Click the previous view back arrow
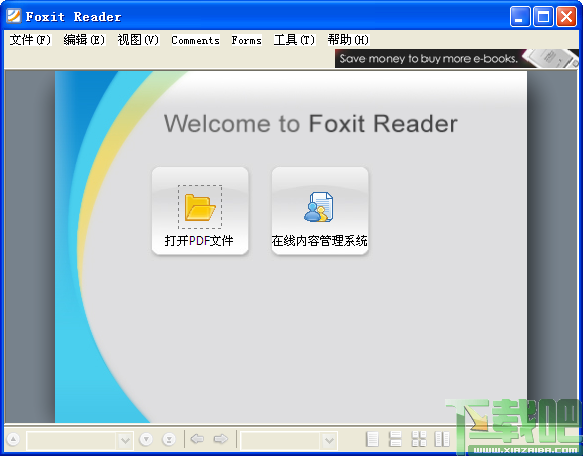 click(x=197, y=439)
